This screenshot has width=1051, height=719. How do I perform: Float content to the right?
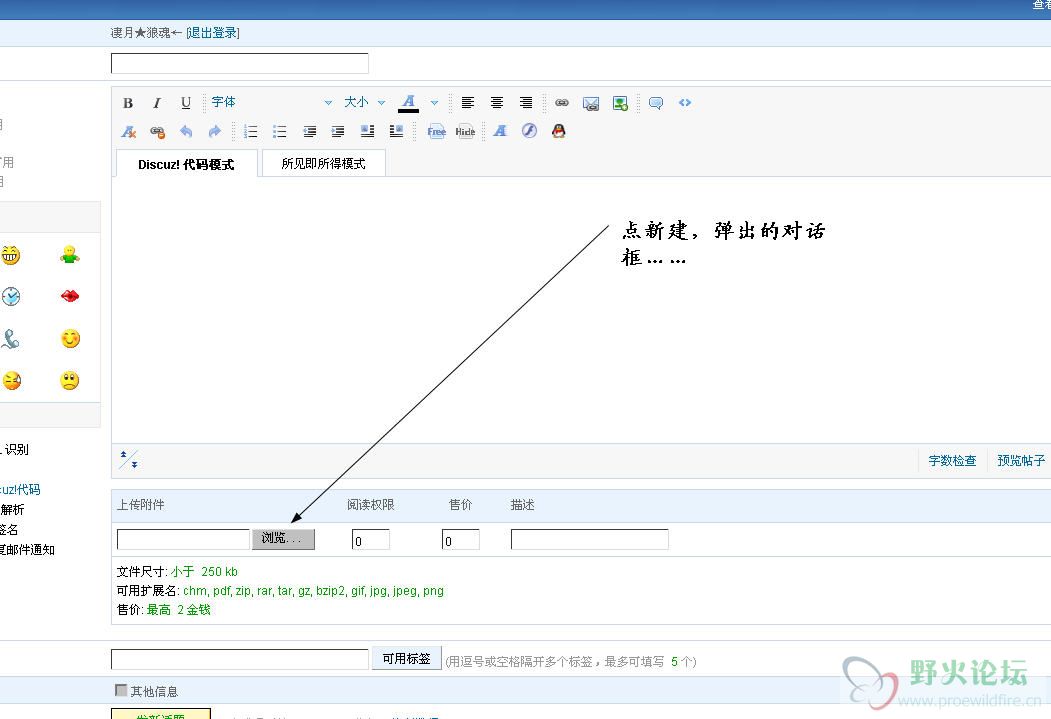pyautogui.click(x=396, y=131)
